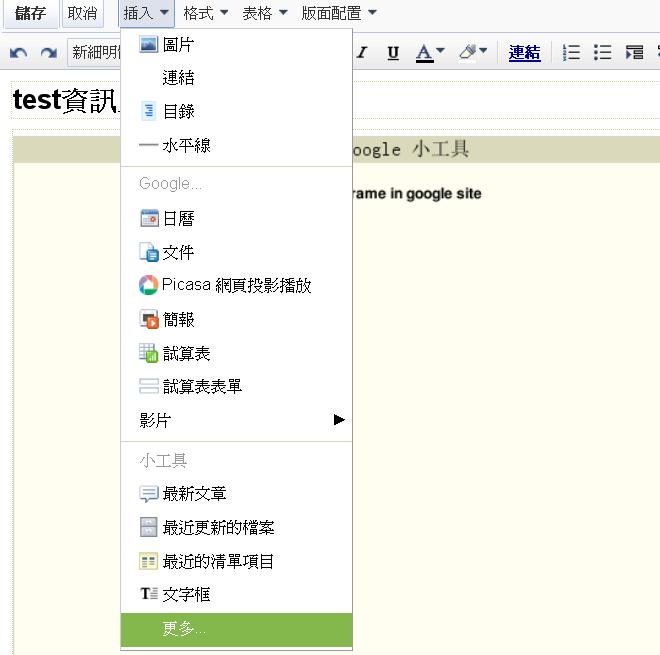
Task: Choose 文件 document menu item
Action: pyautogui.click(x=236, y=253)
